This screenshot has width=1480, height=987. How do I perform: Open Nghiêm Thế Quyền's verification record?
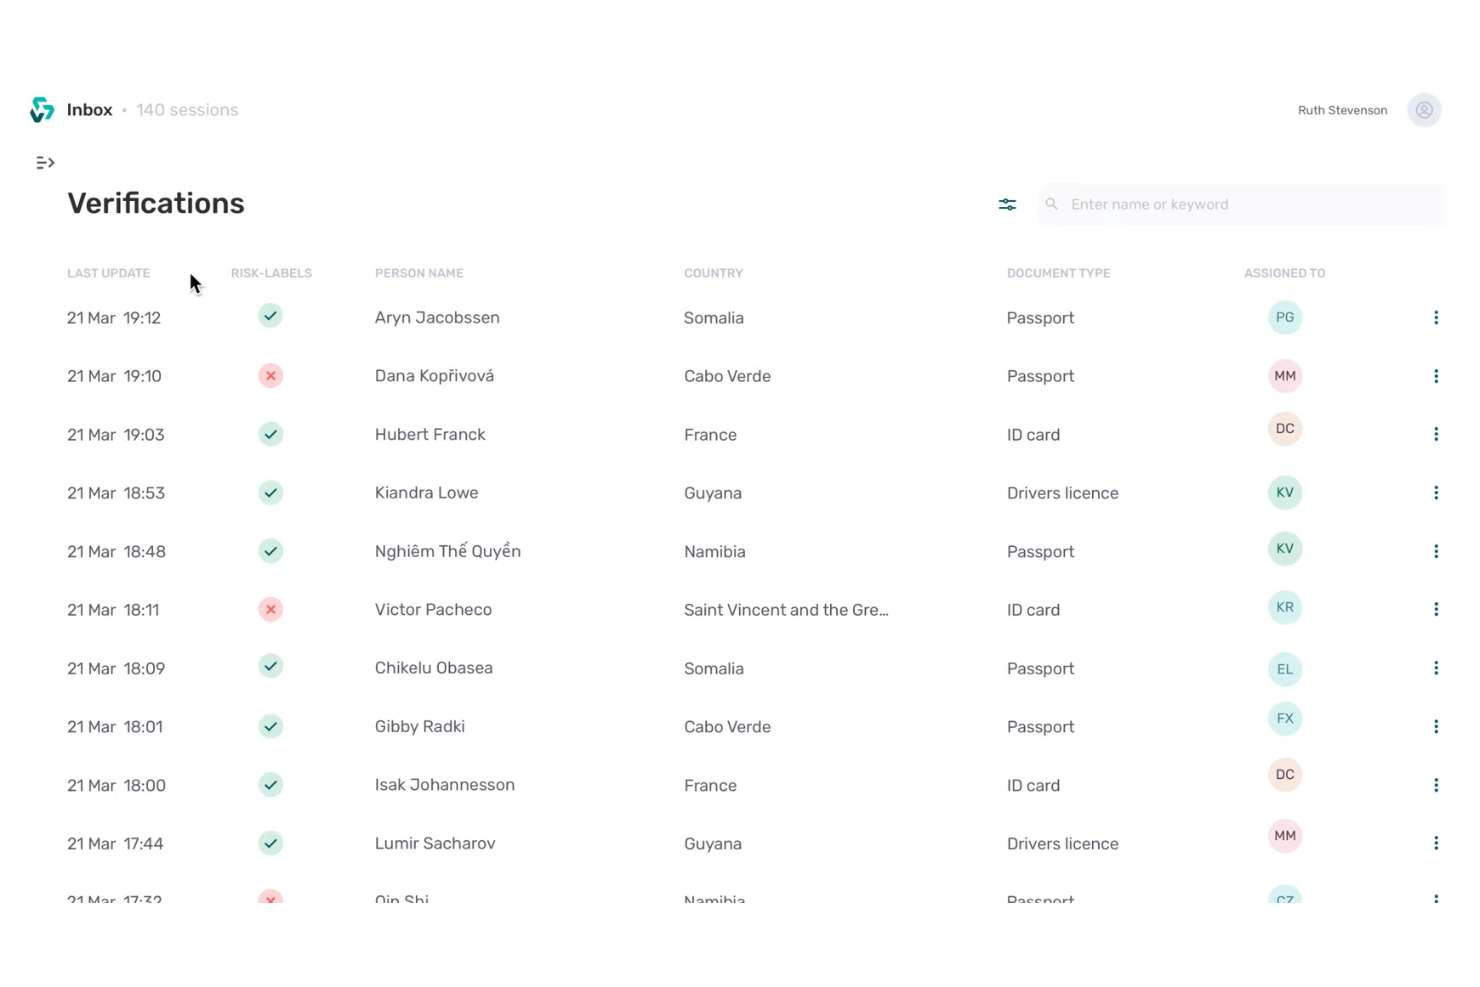pos(447,551)
